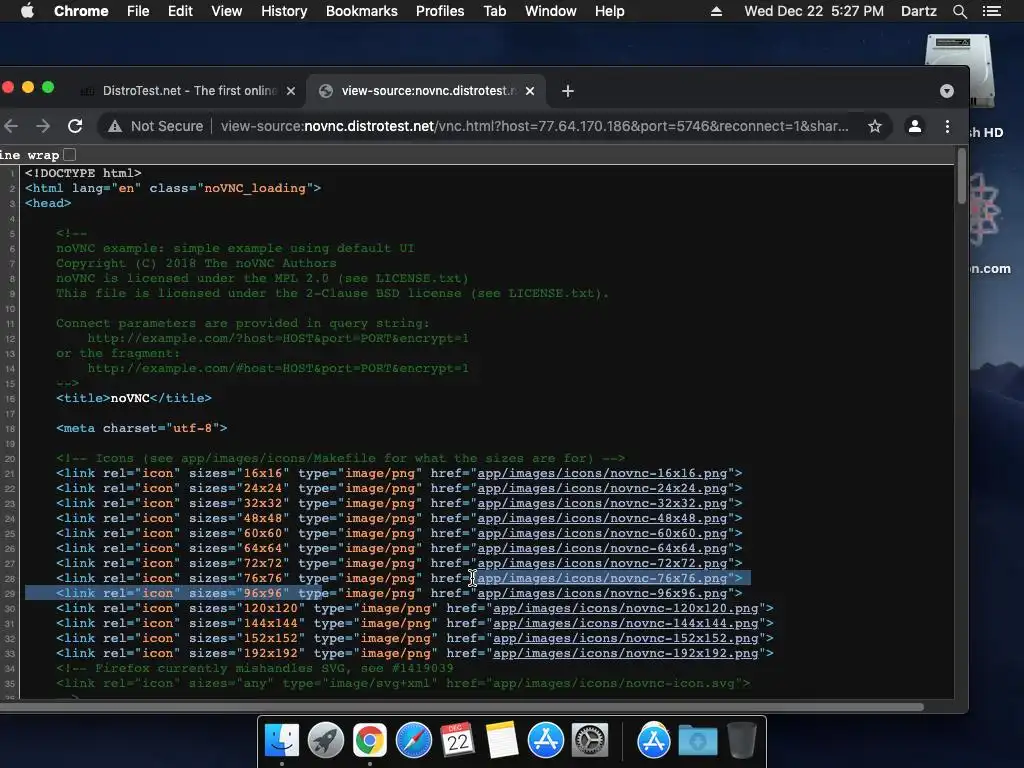The image size is (1024, 768).
Task: Open the novnc-48x48.png link
Action: tap(602, 519)
